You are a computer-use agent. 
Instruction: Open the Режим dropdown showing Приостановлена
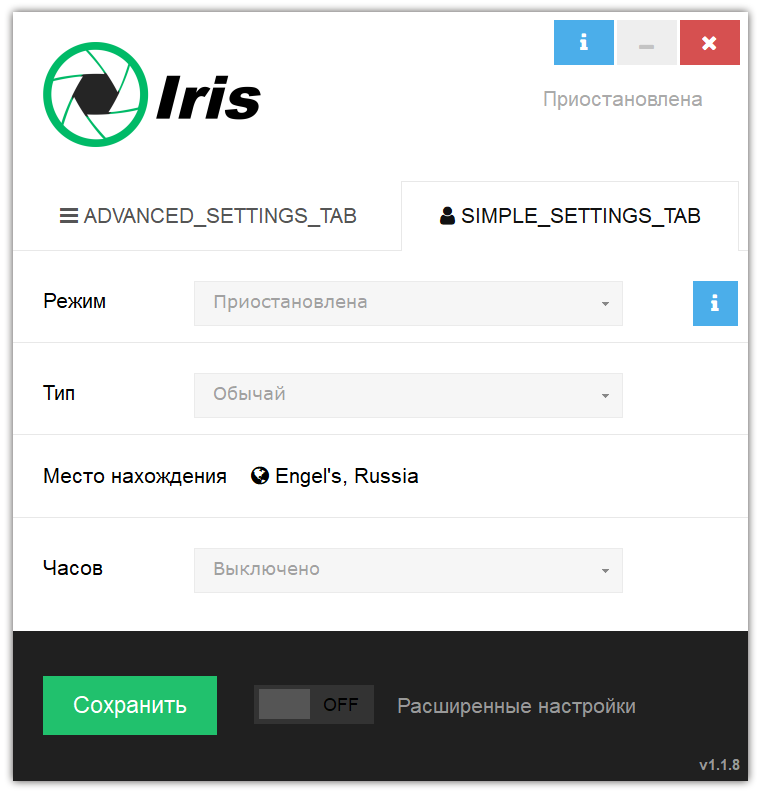click(x=408, y=303)
